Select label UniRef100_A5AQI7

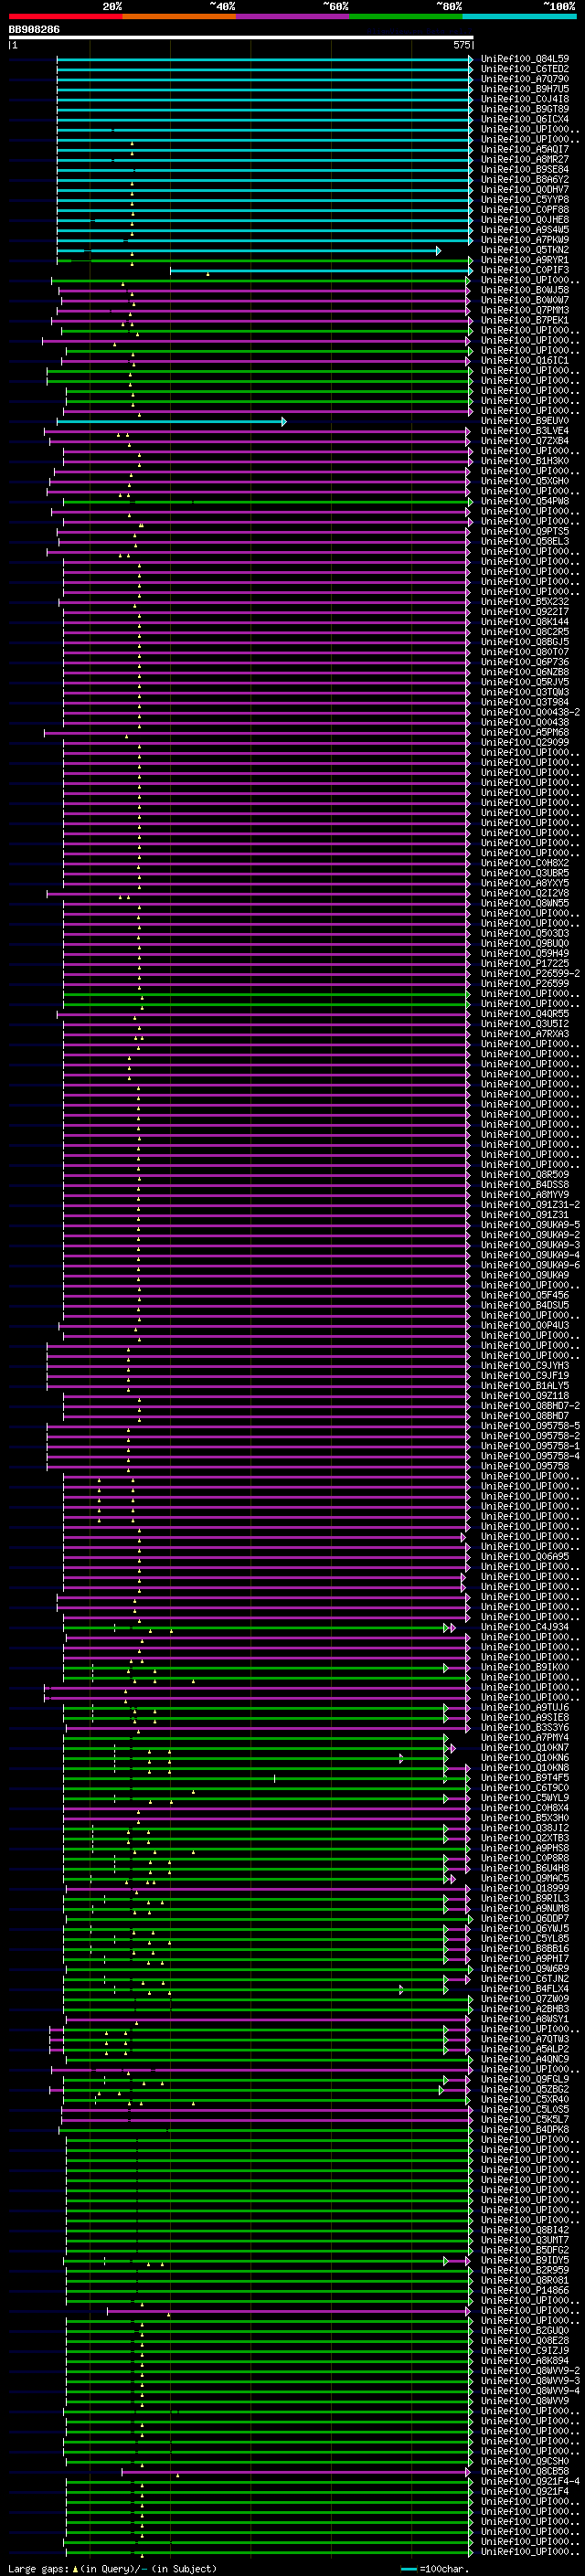[x=525, y=149]
